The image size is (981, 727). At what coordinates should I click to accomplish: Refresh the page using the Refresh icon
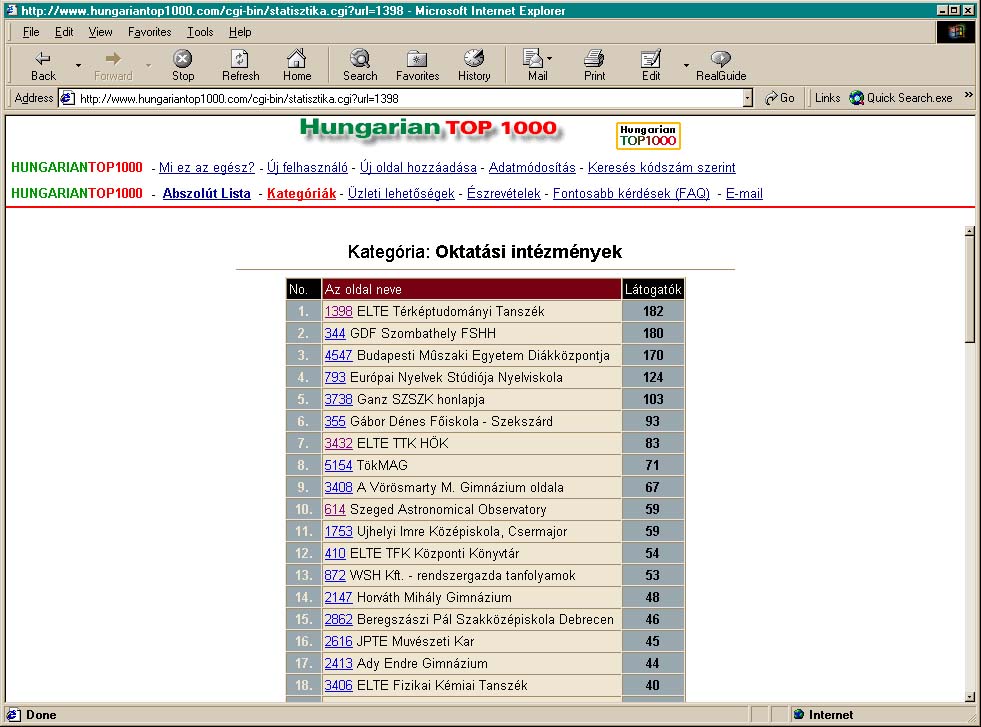point(240,60)
